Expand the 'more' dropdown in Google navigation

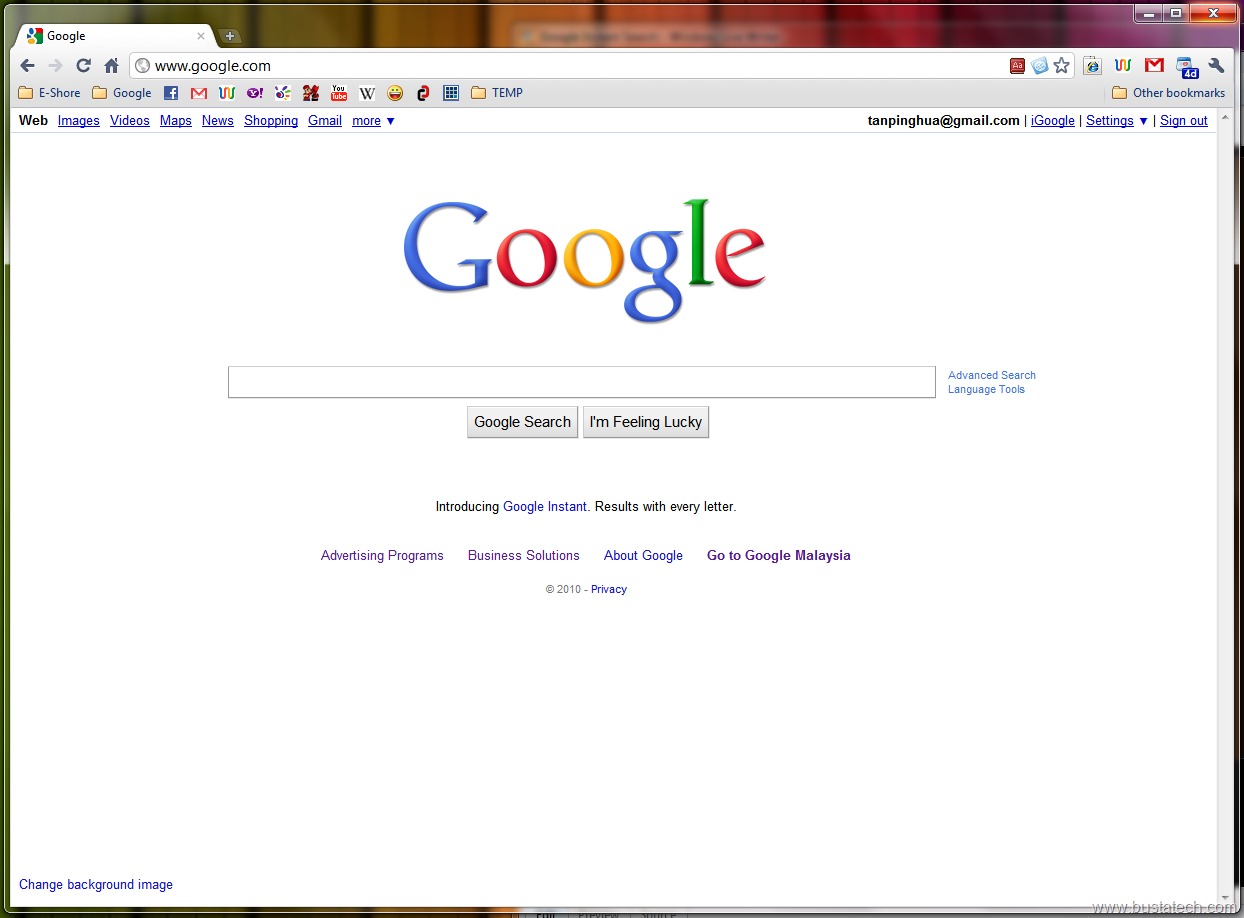pos(373,121)
